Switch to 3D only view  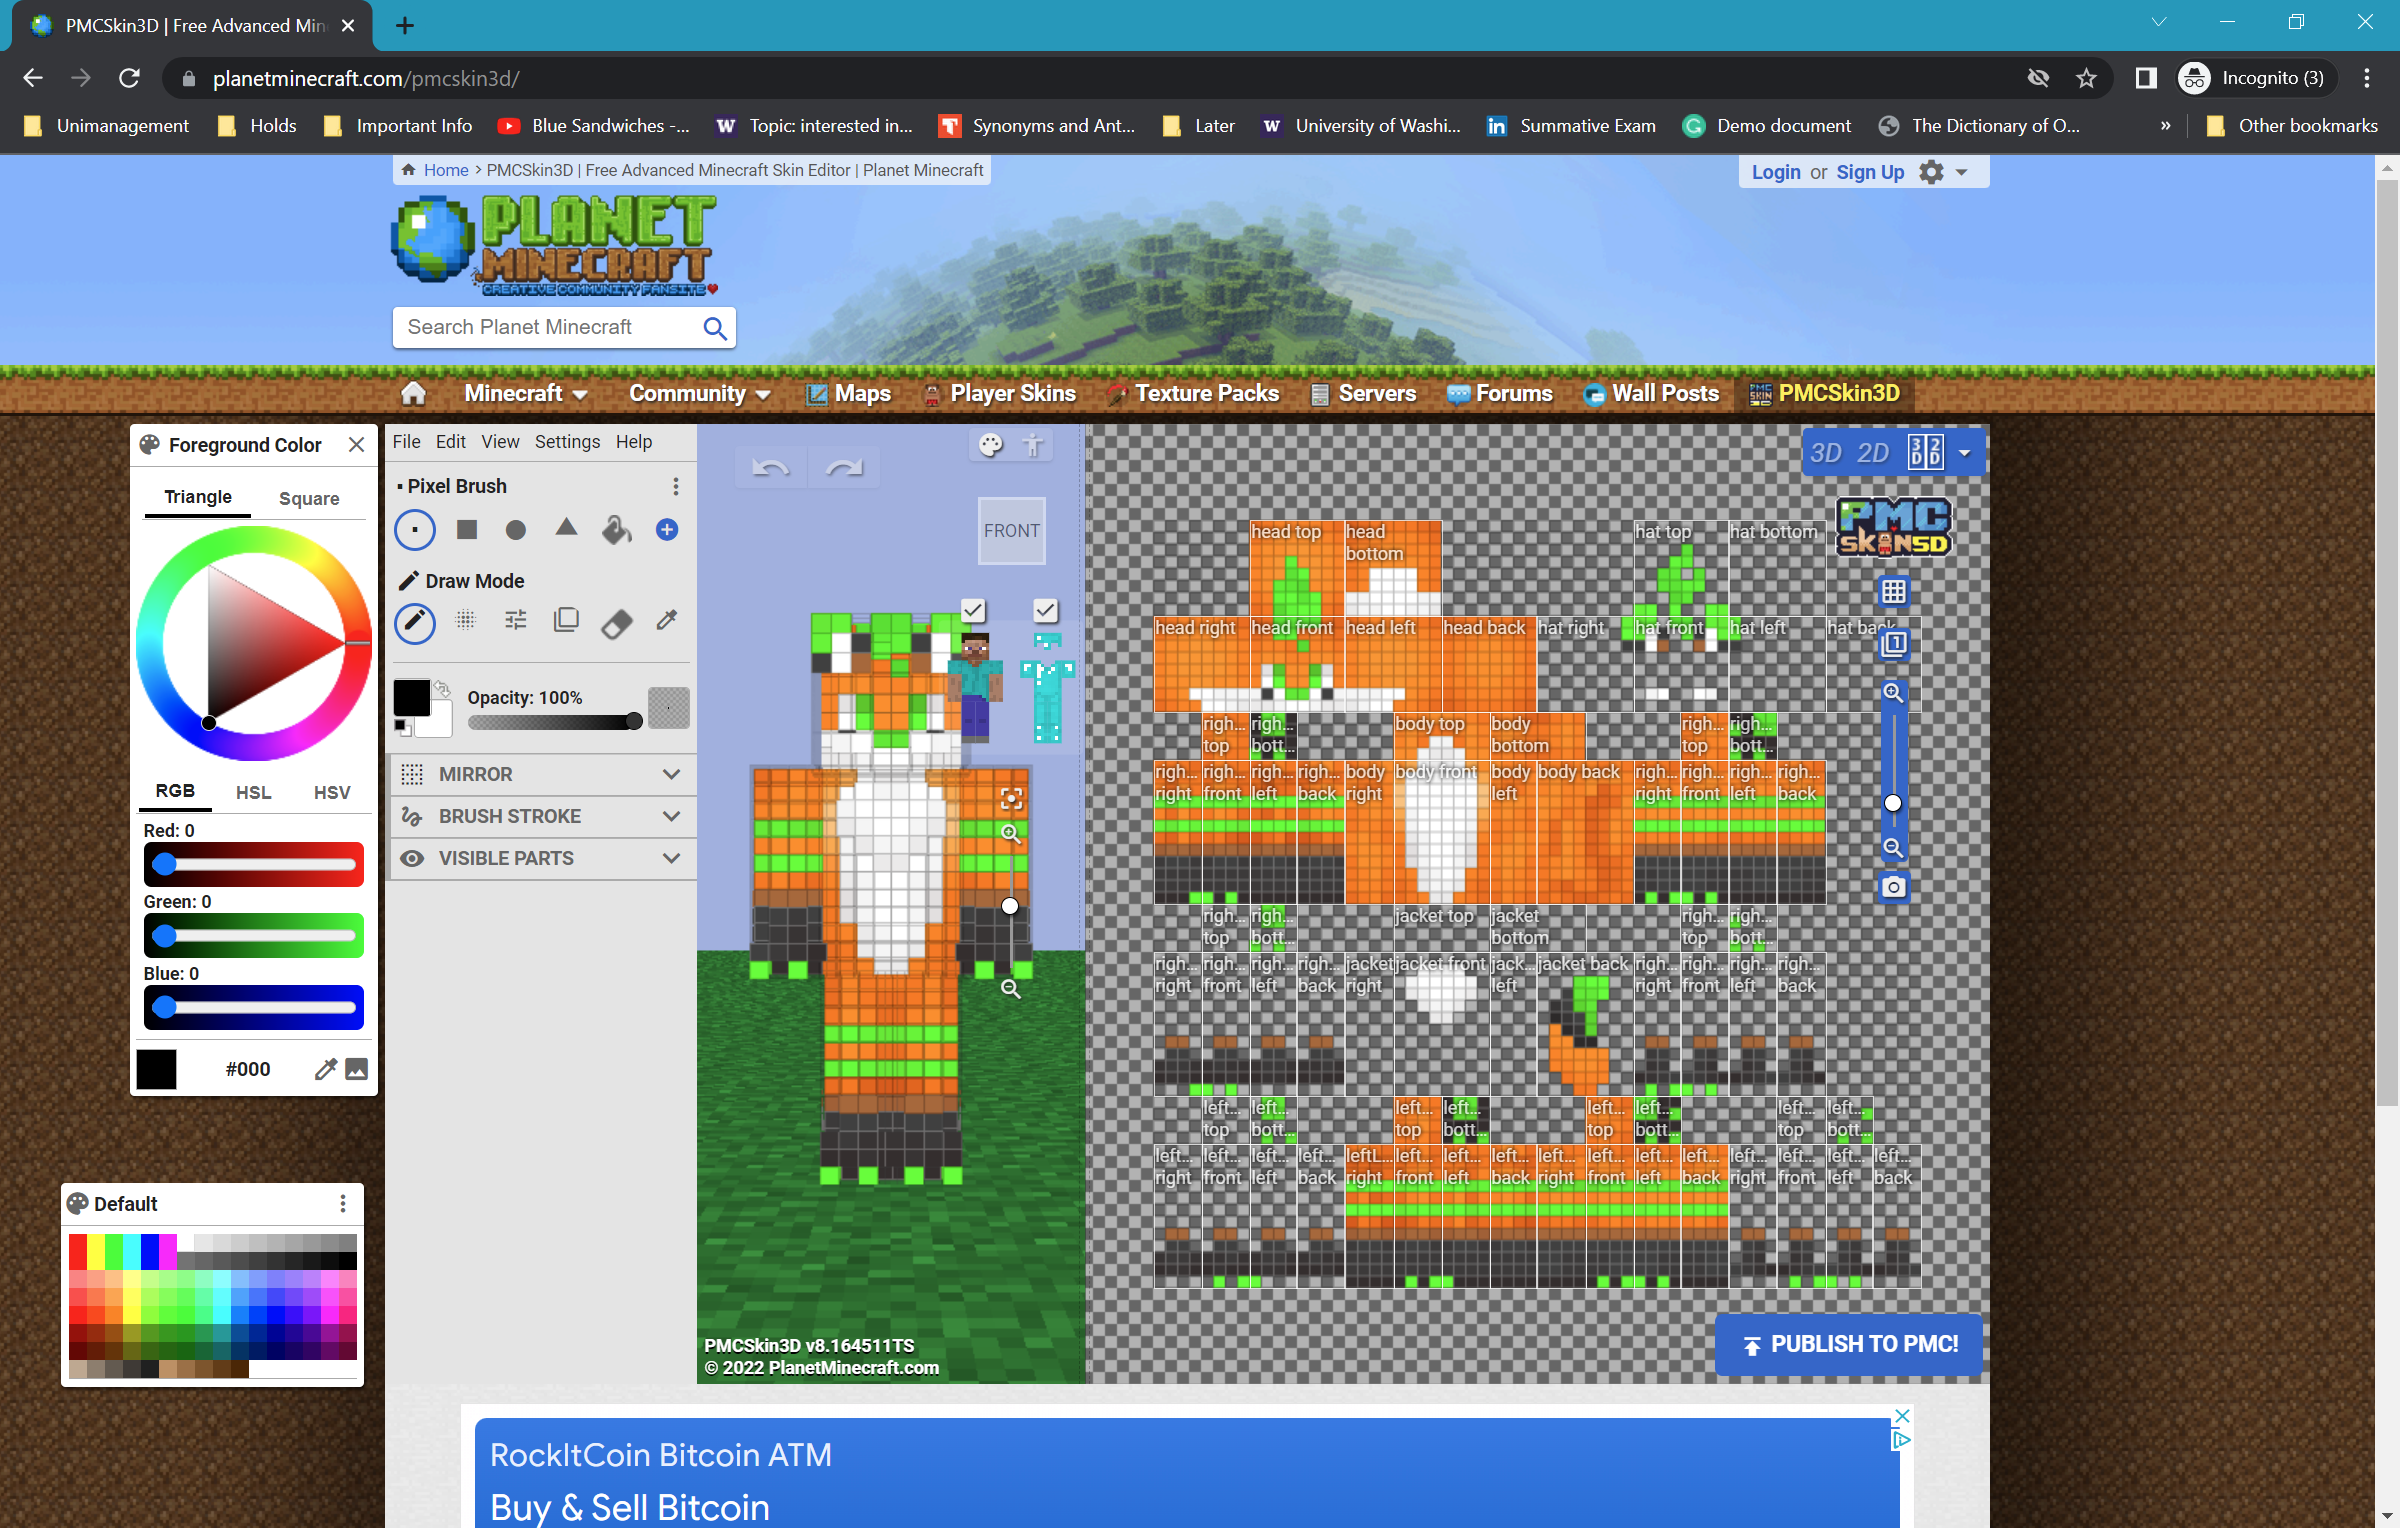click(1826, 453)
